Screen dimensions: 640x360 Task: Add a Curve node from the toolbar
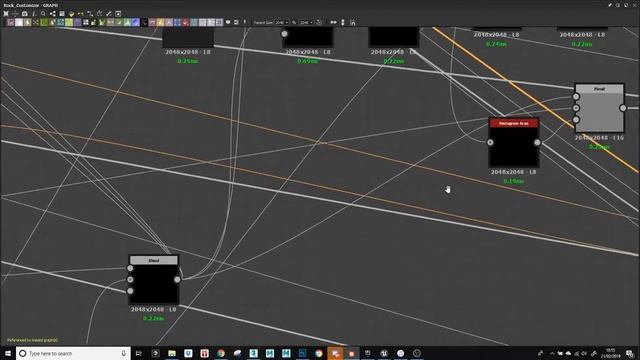pyautogui.click(x=44, y=22)
